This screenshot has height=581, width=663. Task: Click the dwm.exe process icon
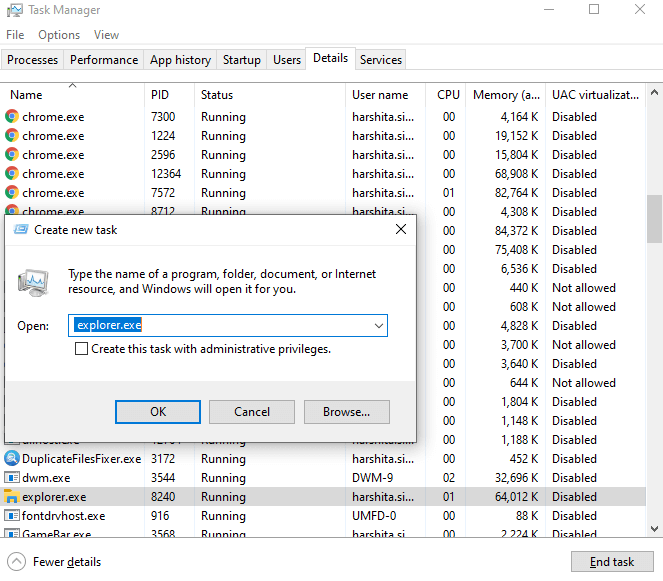tap(12, 478)
